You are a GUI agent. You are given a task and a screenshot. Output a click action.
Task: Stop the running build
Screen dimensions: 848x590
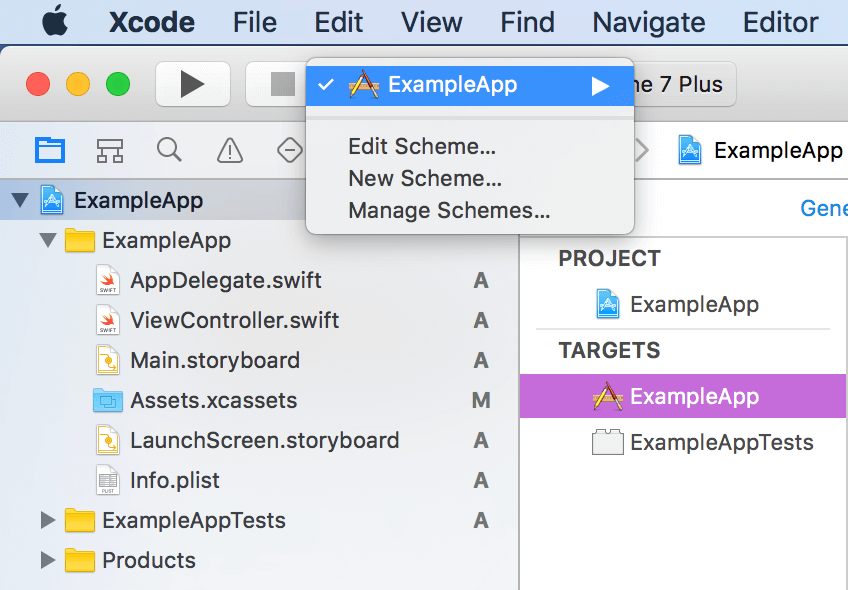[276, 84]
